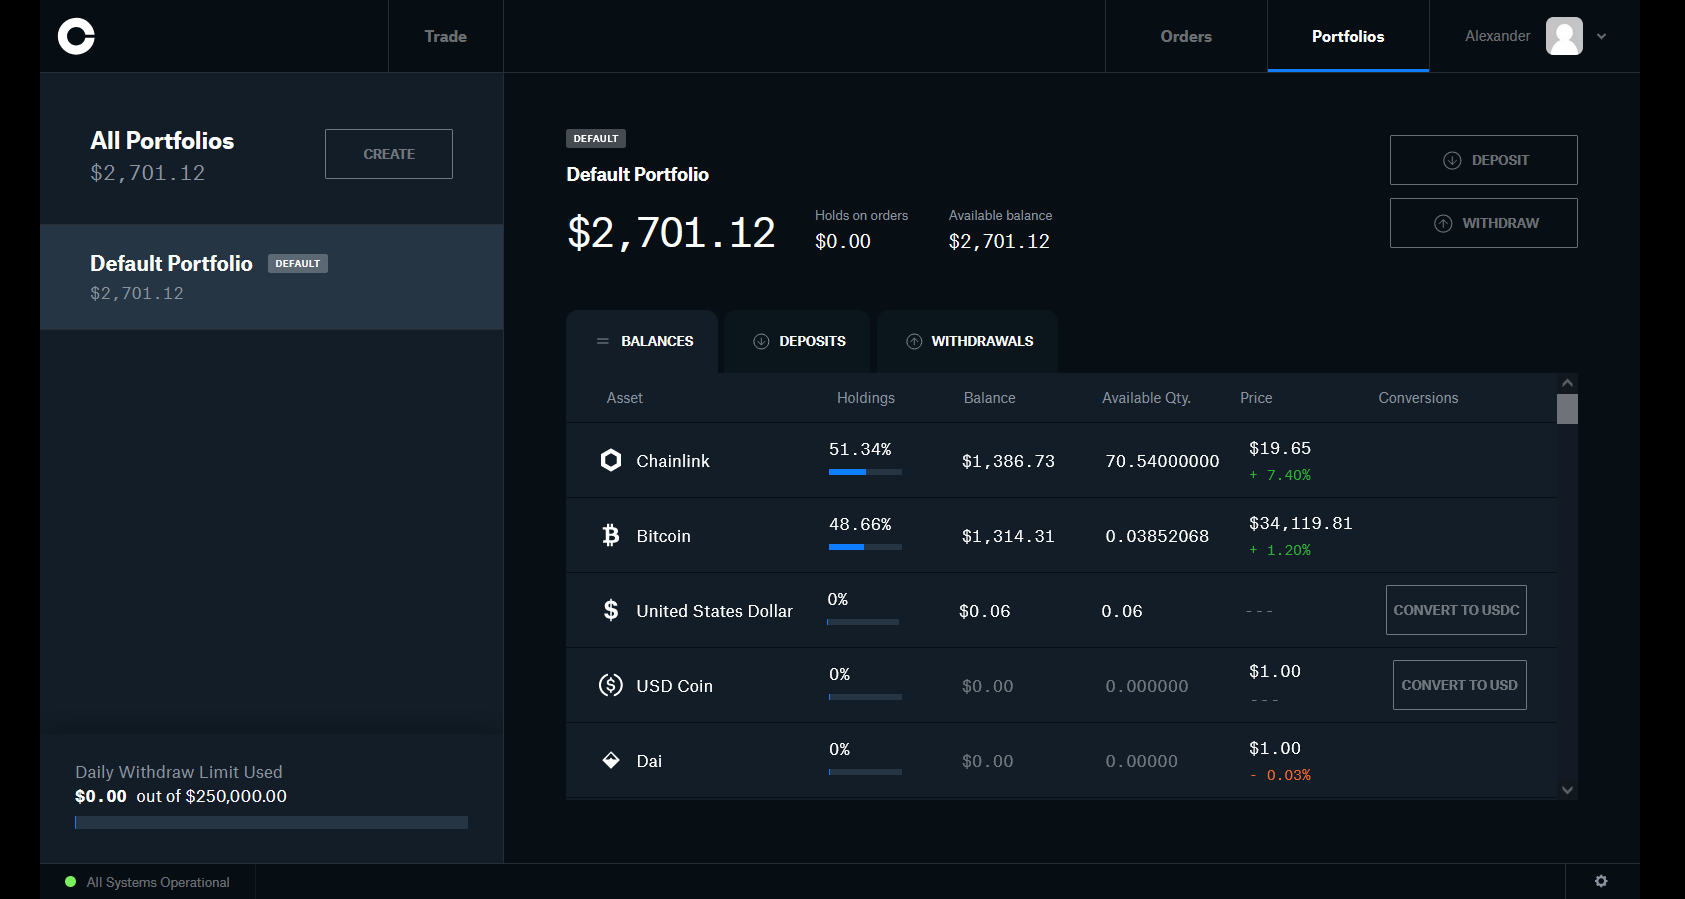Click the Holds on orders $0.00 value
Viewport: 1685px width, 899px height.
(x=843, y=241)
